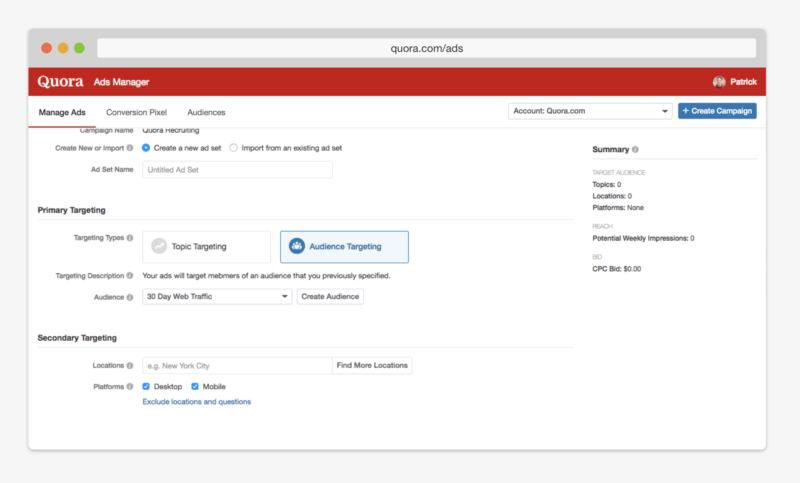Click the Primary Targeting heading
800x483 pixels.
click(71, 210)
